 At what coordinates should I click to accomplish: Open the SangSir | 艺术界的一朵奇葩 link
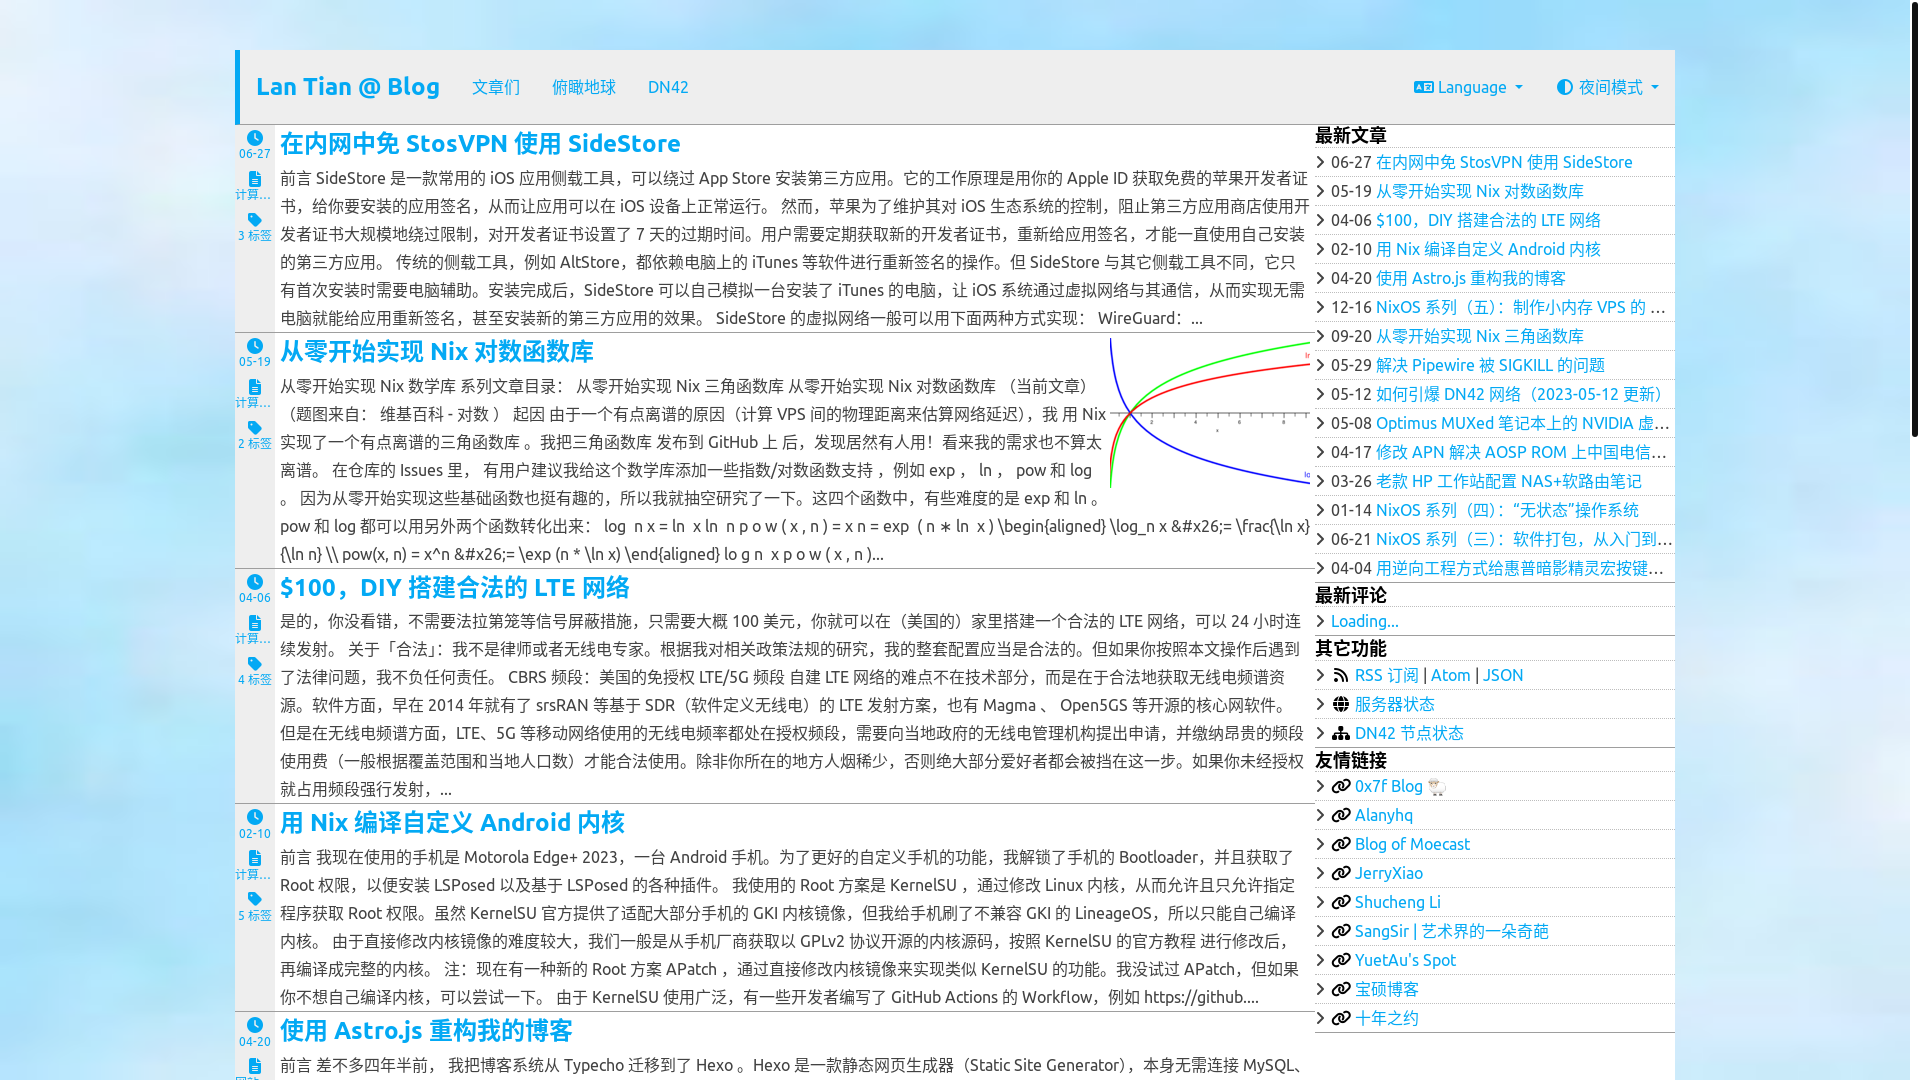pos(1452,932)
